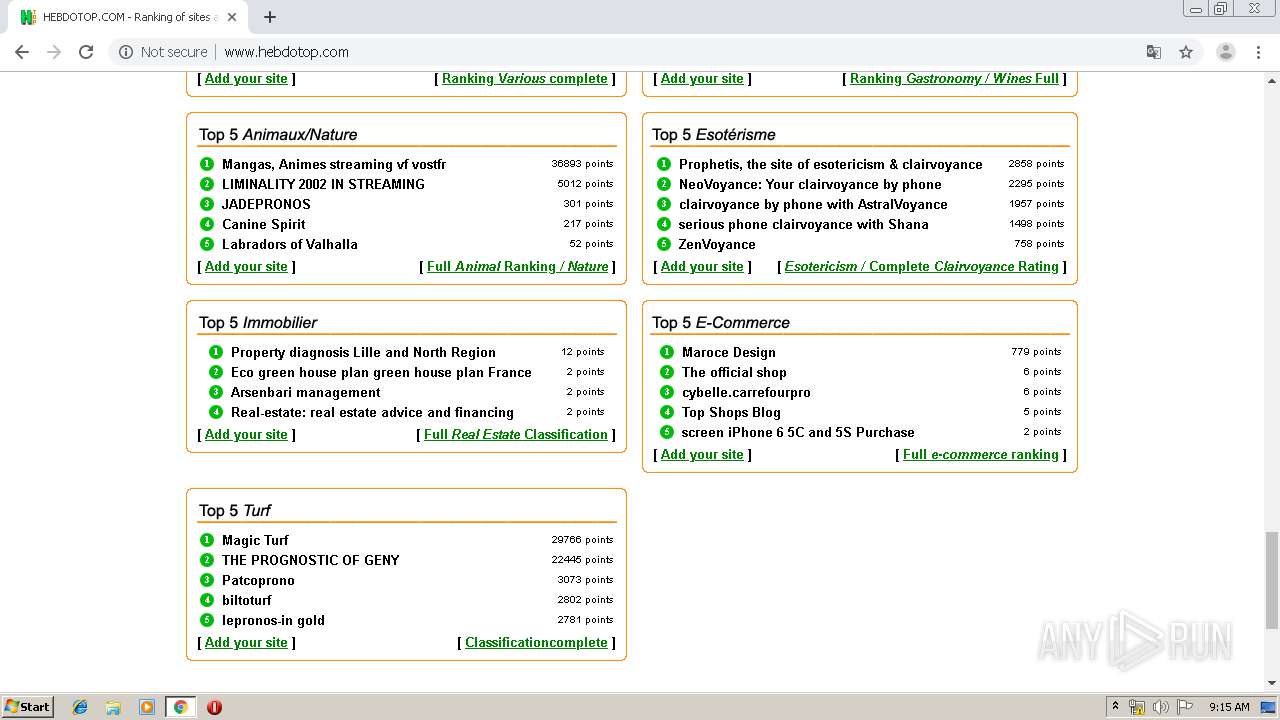This screenshot has width=1280, height=720.
Task: Open the Maroce Design entry
Action: (729, 352)
